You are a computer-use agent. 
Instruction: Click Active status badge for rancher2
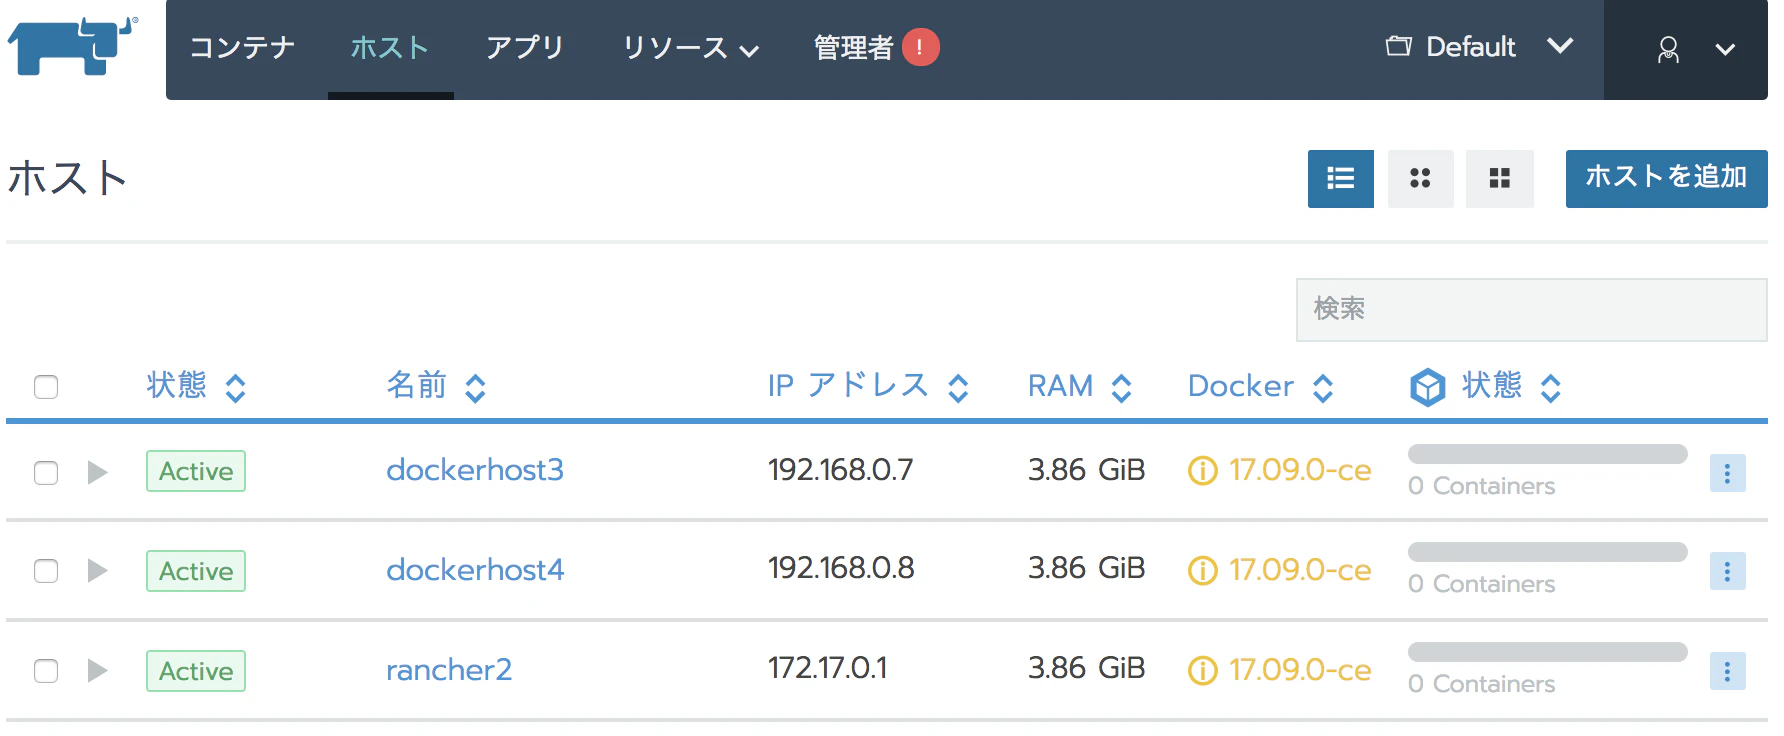tap(196, 671)
